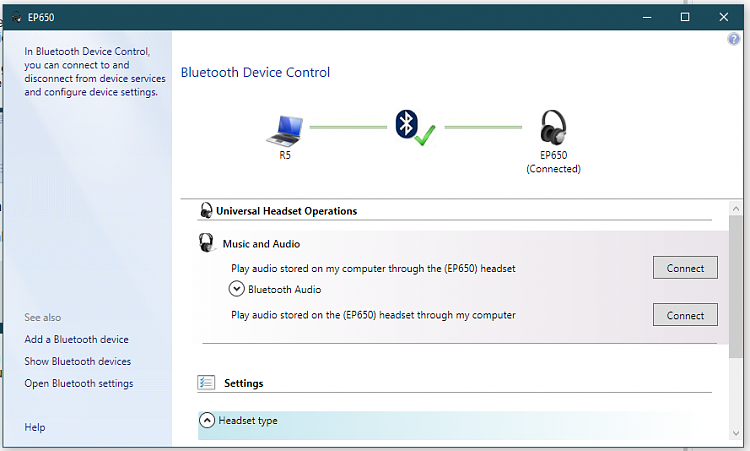The width and height of the screenshot is (750, 451).
Task: Maximize the EP650 window
Action: tap(685, 17)
